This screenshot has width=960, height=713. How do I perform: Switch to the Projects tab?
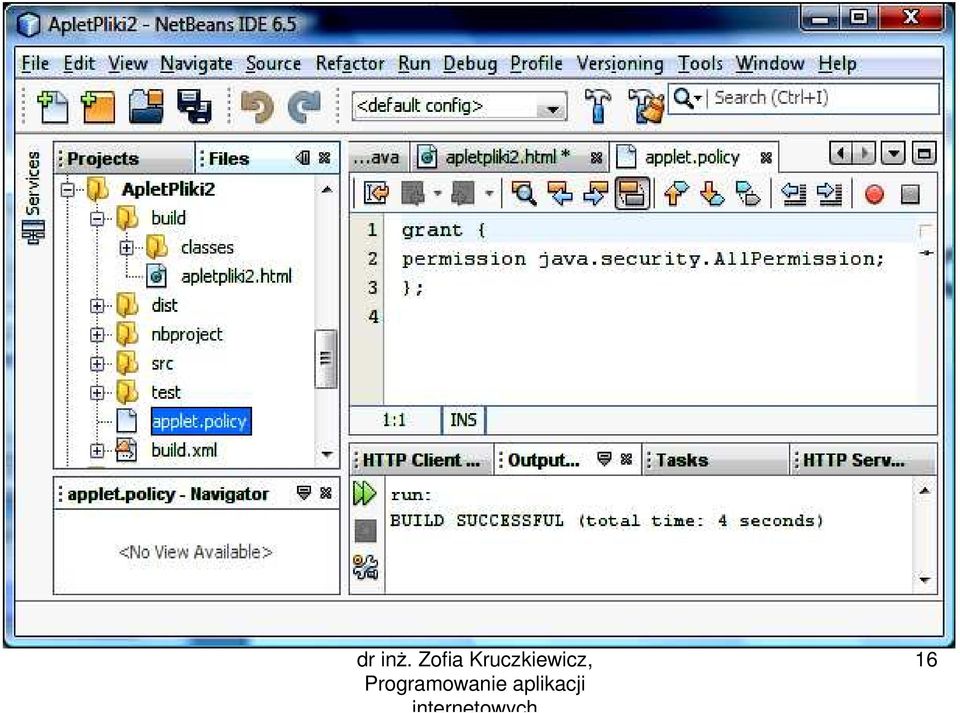[103, 159]
